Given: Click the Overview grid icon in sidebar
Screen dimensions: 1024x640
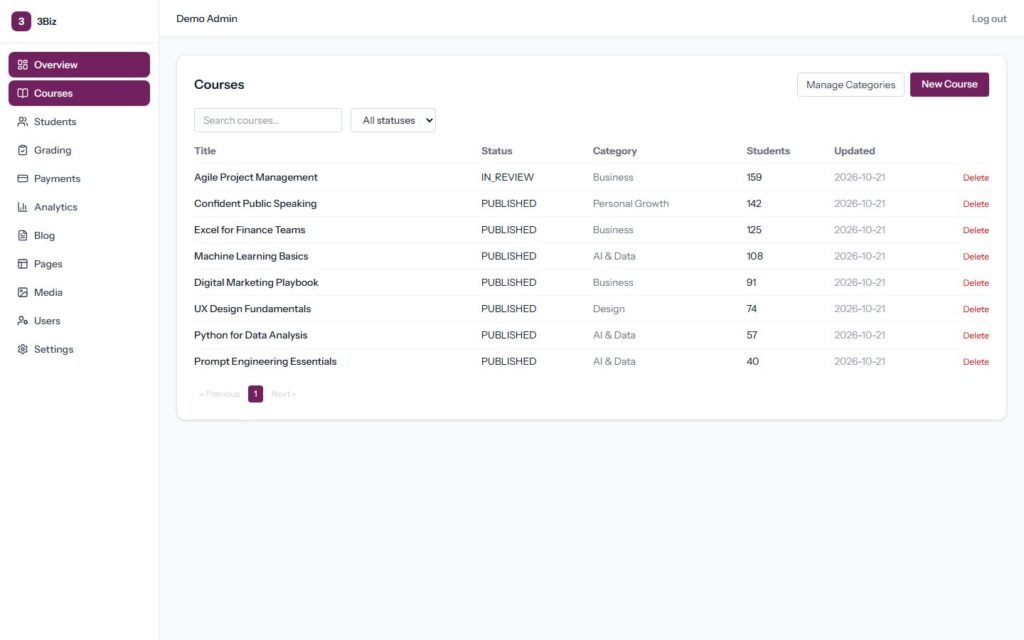Looking at the screenshot, I should [x=23, y=65].
